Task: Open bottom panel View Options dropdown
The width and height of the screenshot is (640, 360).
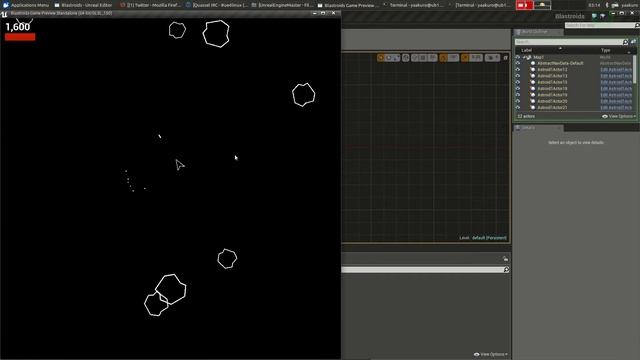Action: [491, 354]
